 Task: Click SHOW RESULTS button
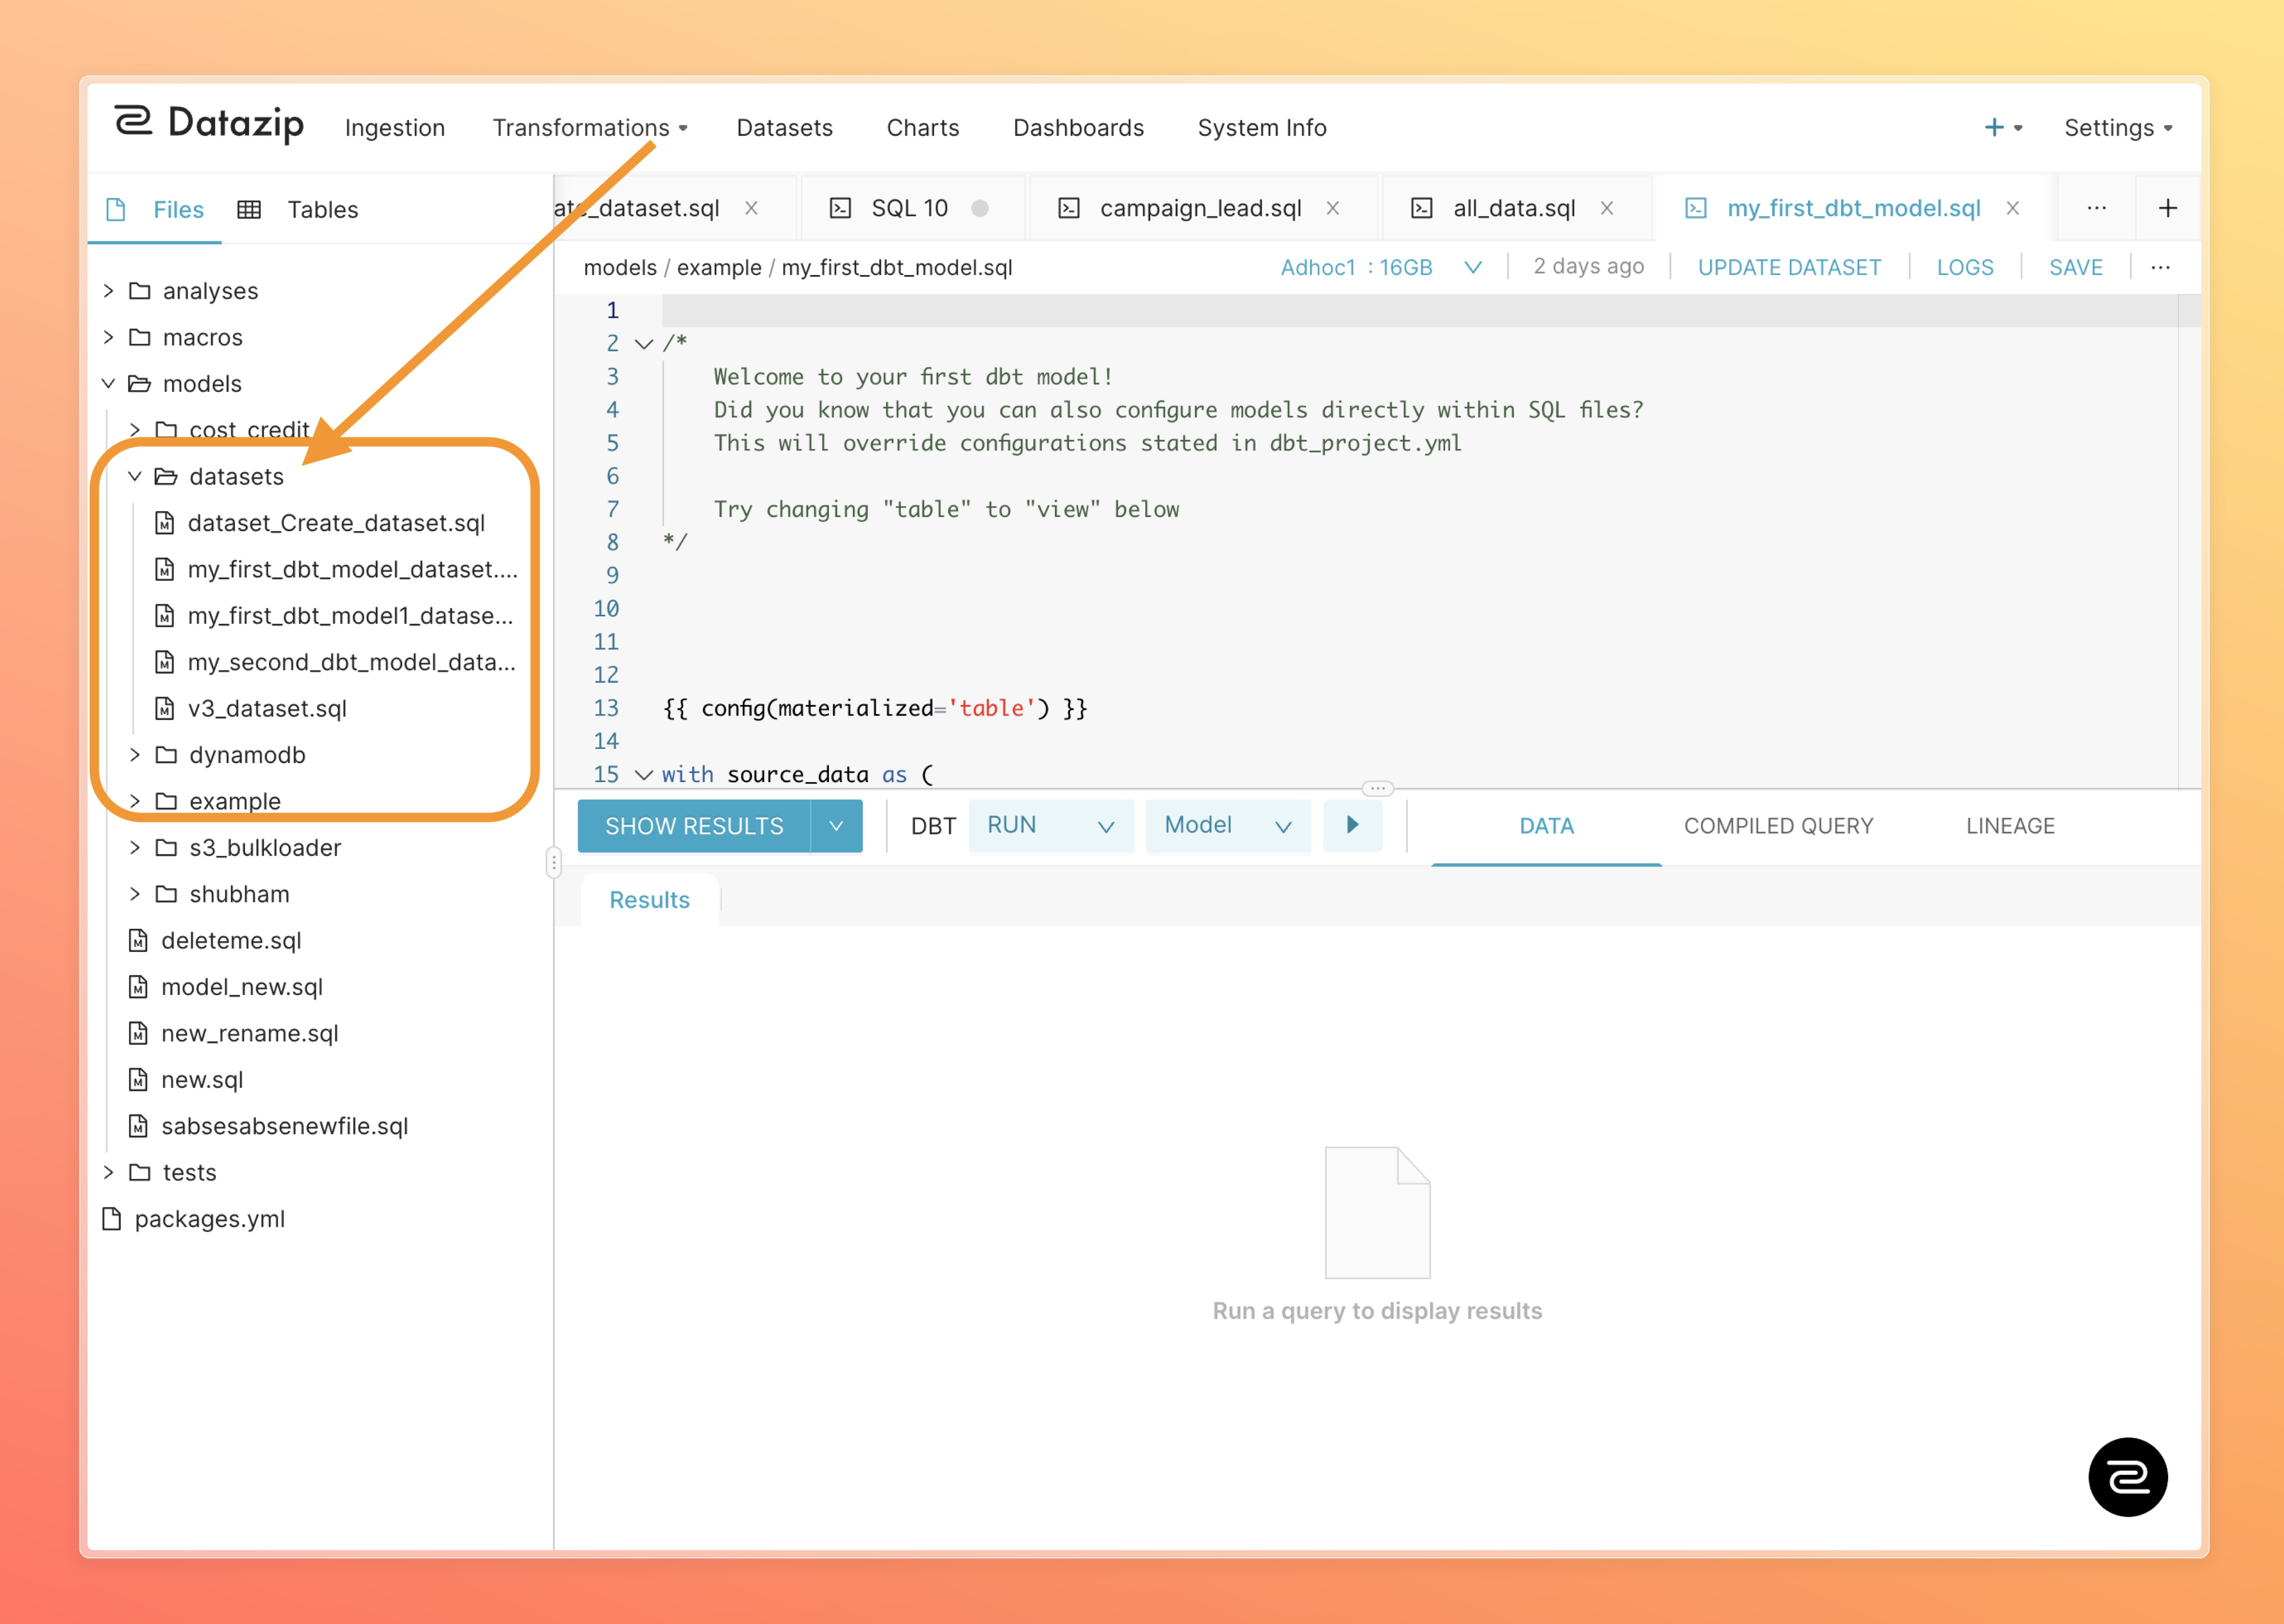(x=694, y=826)
